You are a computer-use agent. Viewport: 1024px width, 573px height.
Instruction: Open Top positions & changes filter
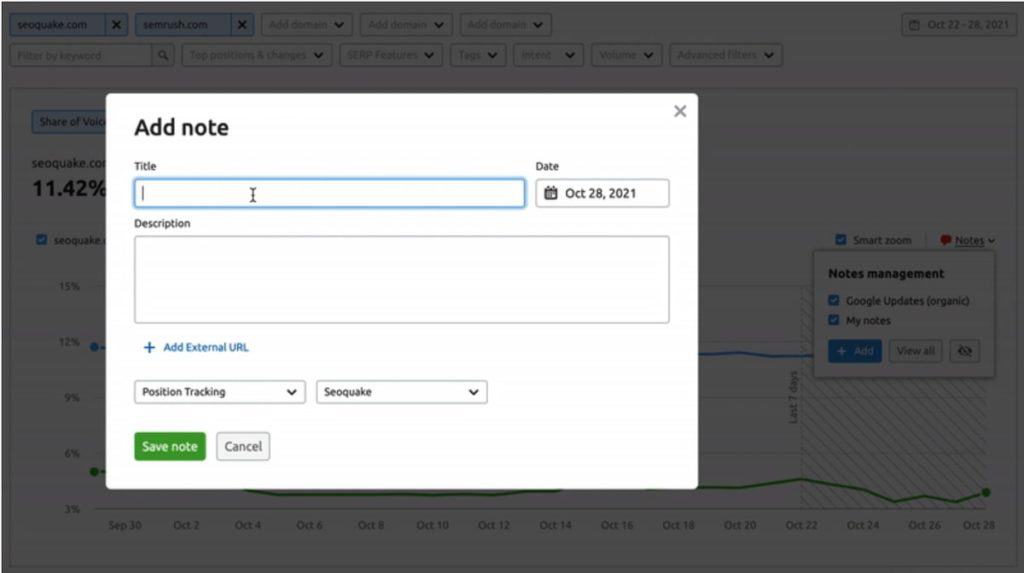point(257,56)
